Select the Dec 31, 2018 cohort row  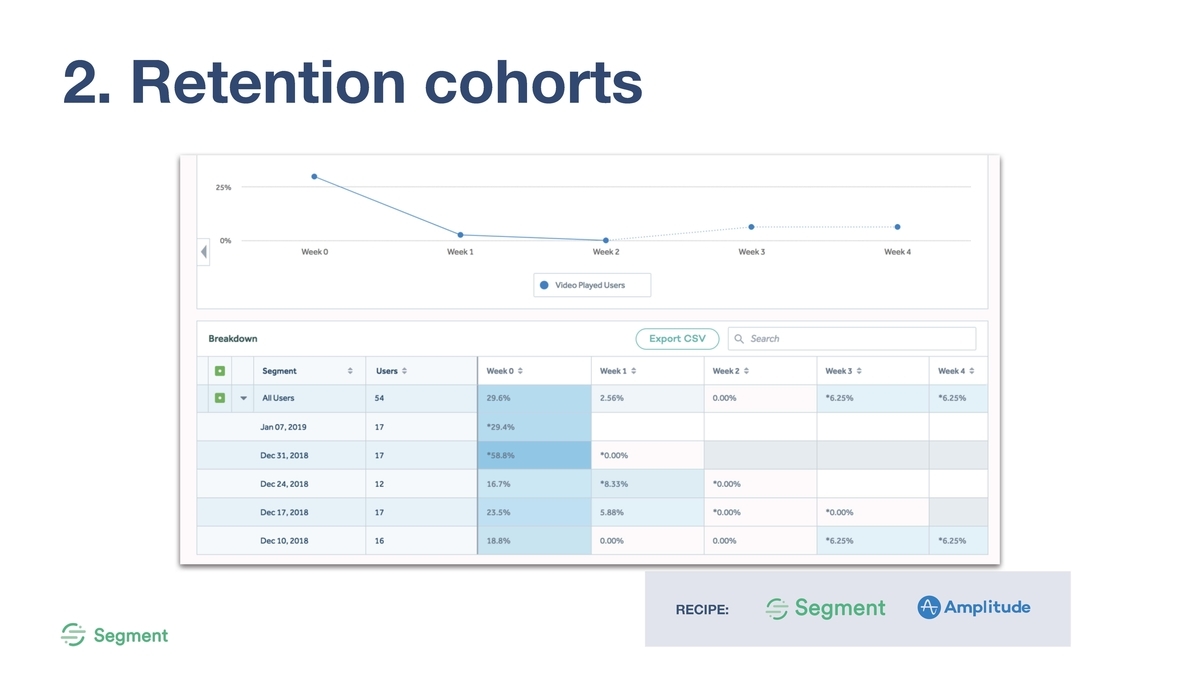pos(592,455)
